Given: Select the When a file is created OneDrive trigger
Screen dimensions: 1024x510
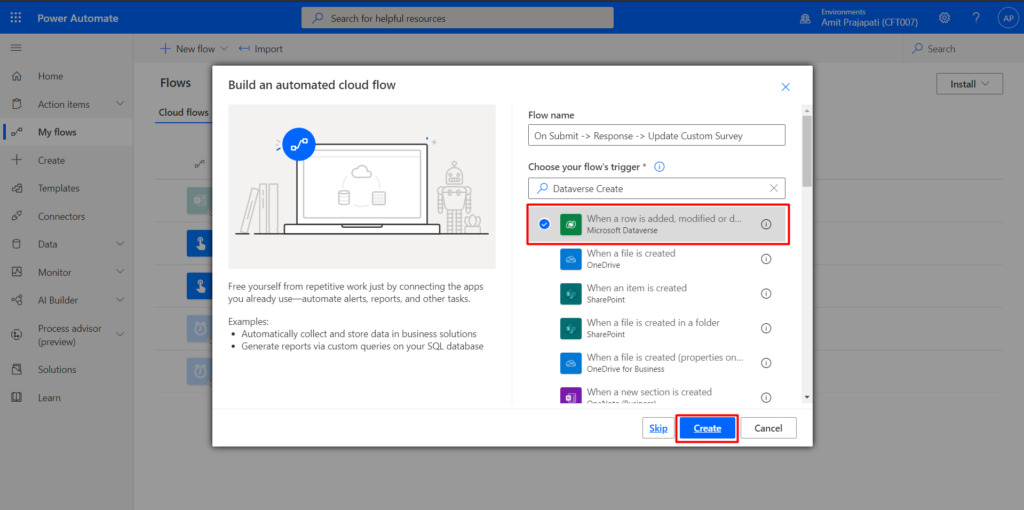Looking at the screenshot, I should pos(657,259).
